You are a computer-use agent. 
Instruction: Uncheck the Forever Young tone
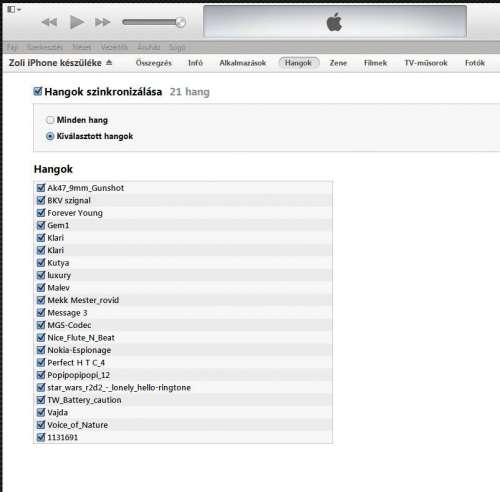[x=41, y=213]
